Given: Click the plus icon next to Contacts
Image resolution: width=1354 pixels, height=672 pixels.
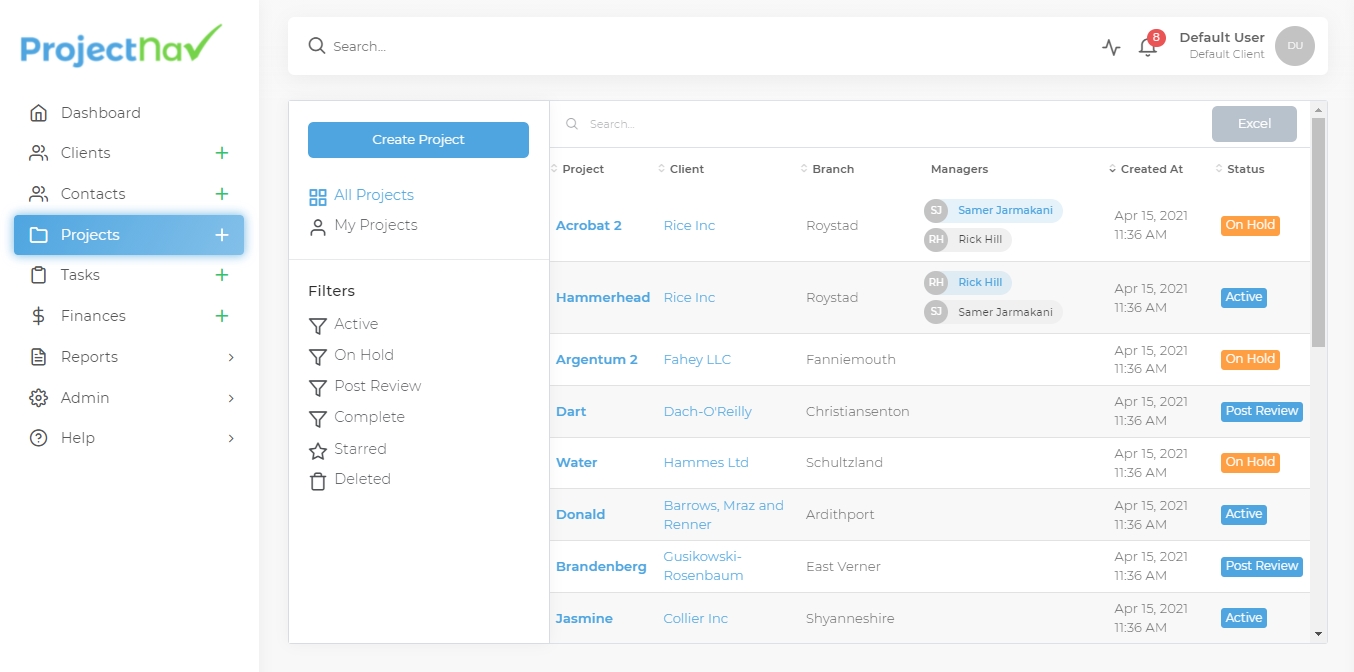Looking at the screenshot, I should [x=222, y=194].
